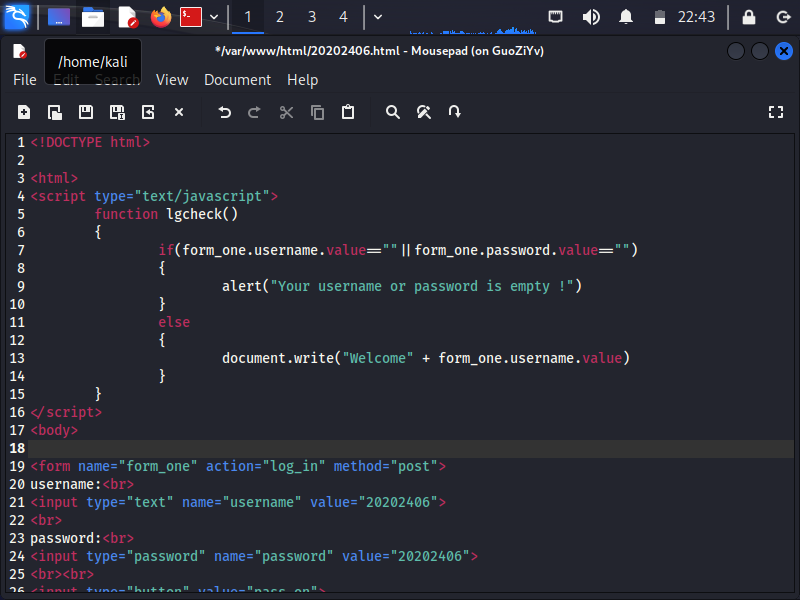Click the '<form name="form_one"' line
This screenshot has width=800, height=600.
point(238,466)
